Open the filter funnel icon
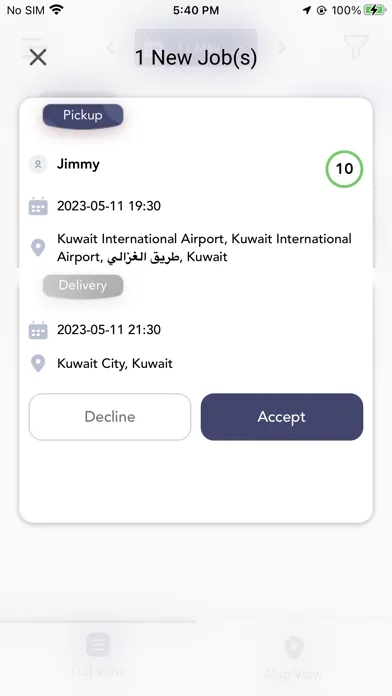 pyautogui.click(x=356, y=47)
